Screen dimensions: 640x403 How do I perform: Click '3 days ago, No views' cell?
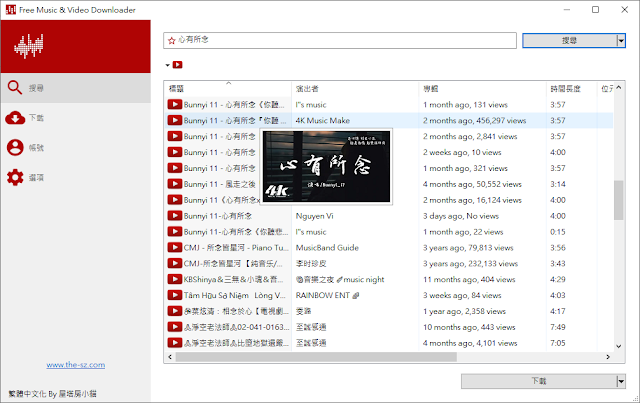[461, 216]
